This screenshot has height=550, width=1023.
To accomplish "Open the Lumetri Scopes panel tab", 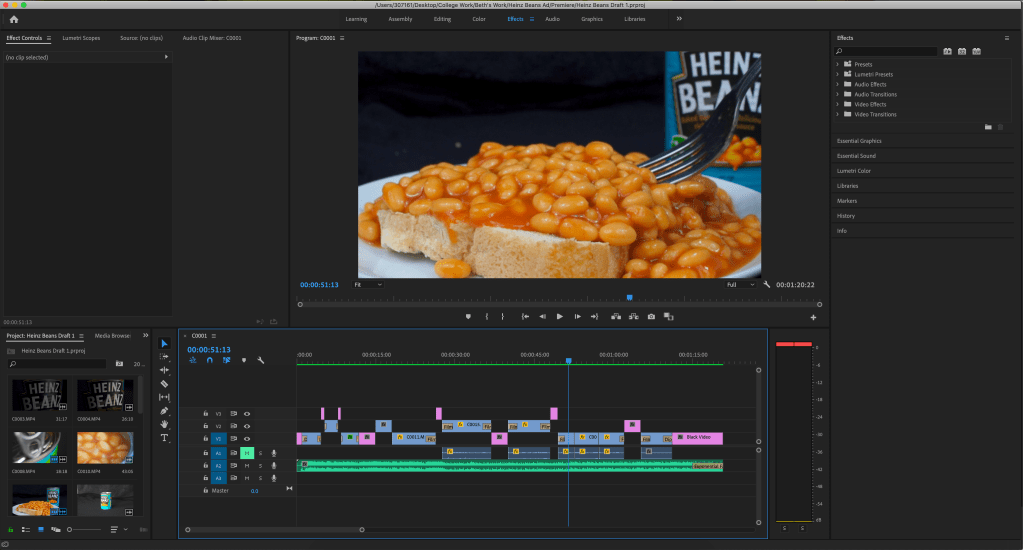I will [81, 38].
